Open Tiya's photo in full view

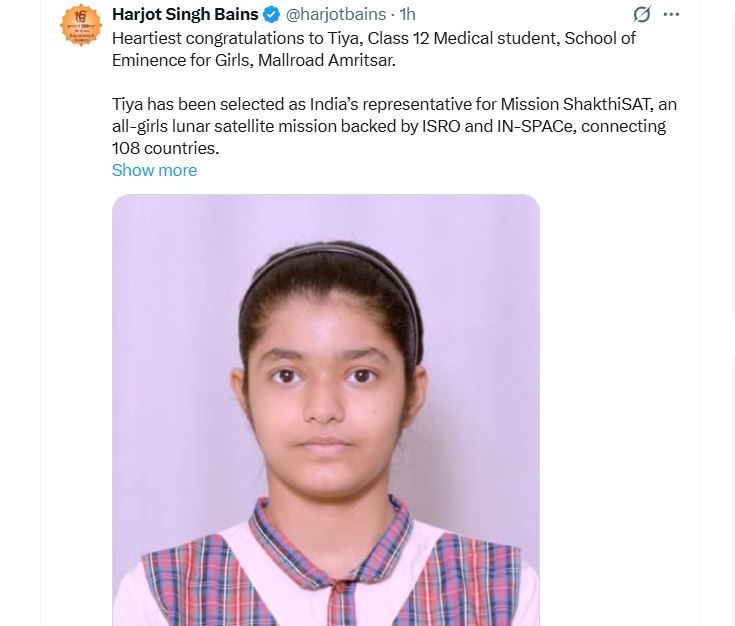tap(326, 410)
